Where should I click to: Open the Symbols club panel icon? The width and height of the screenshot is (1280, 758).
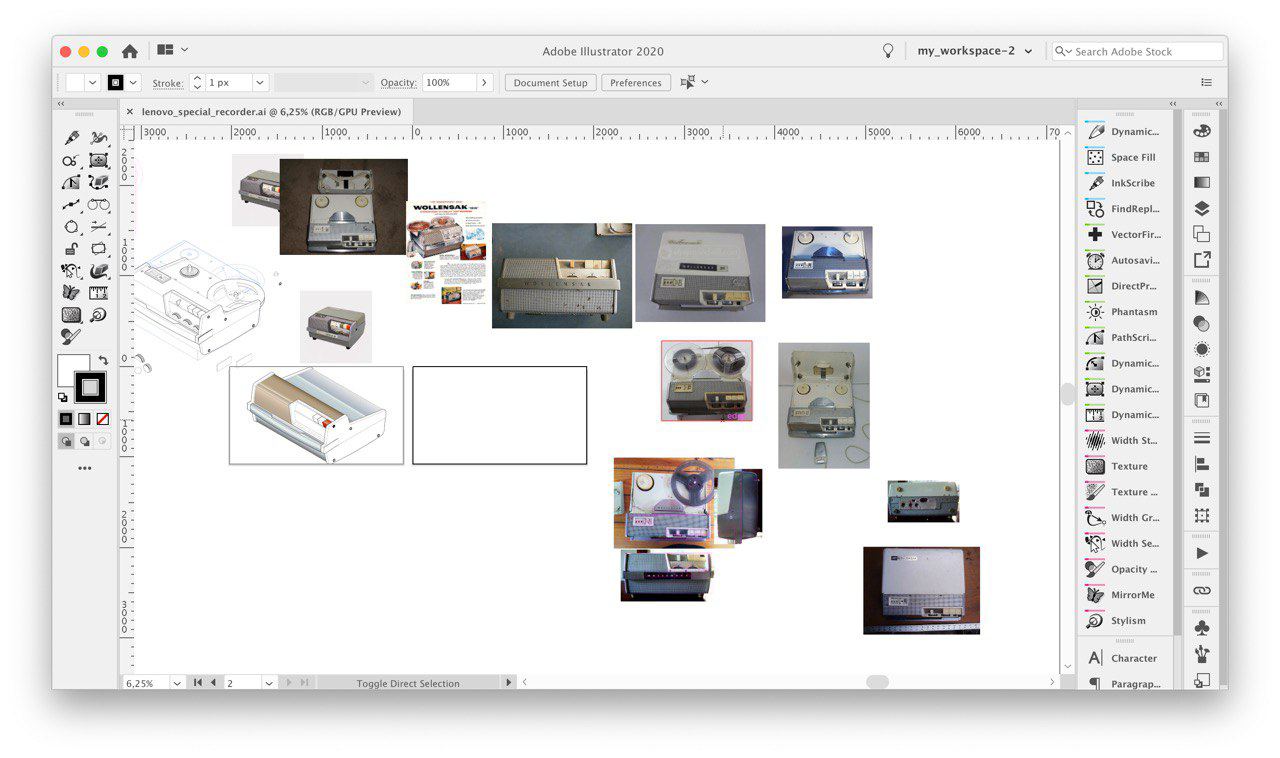[1202, 628]
